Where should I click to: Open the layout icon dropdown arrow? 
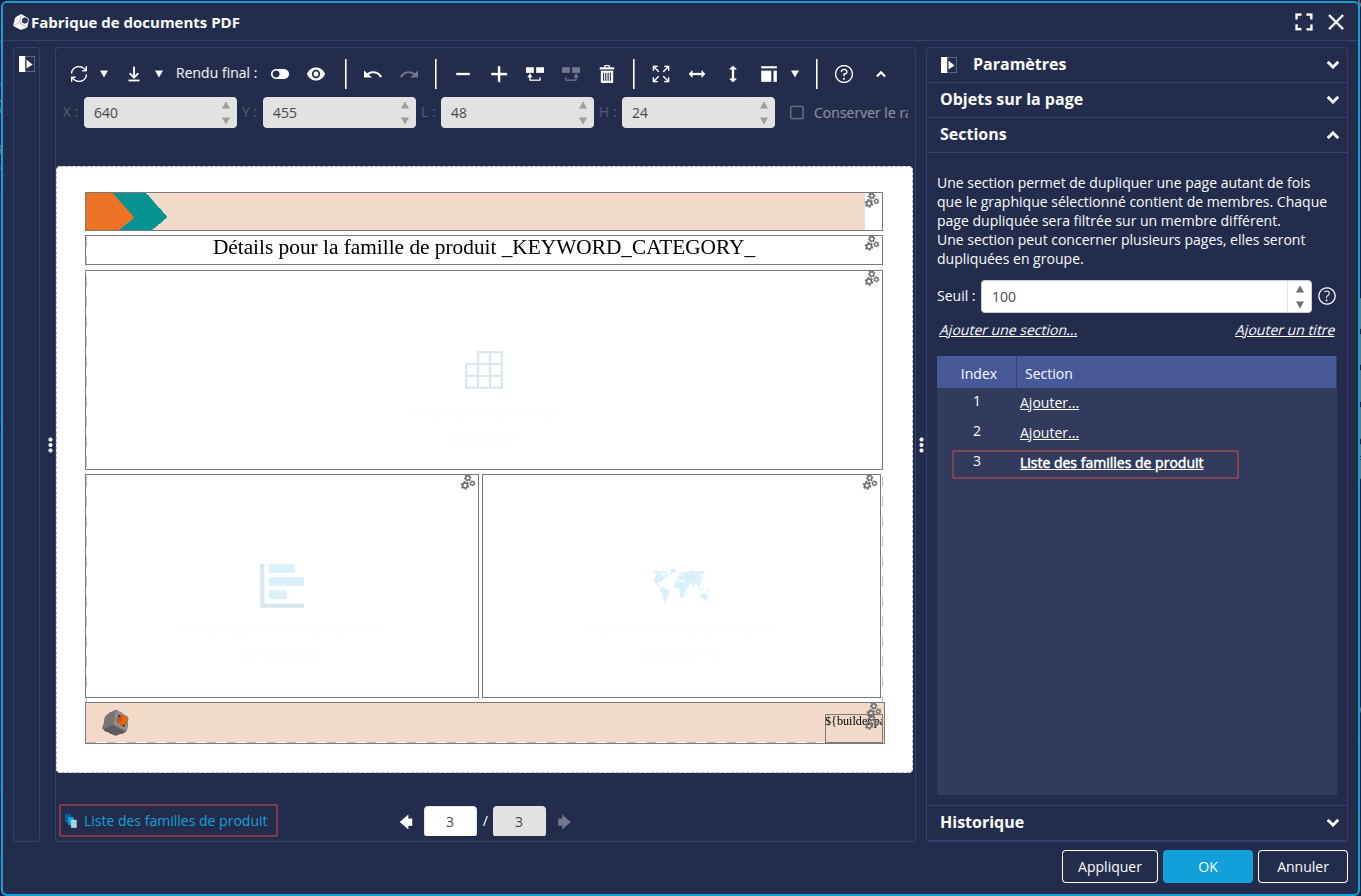pos(795,74)
